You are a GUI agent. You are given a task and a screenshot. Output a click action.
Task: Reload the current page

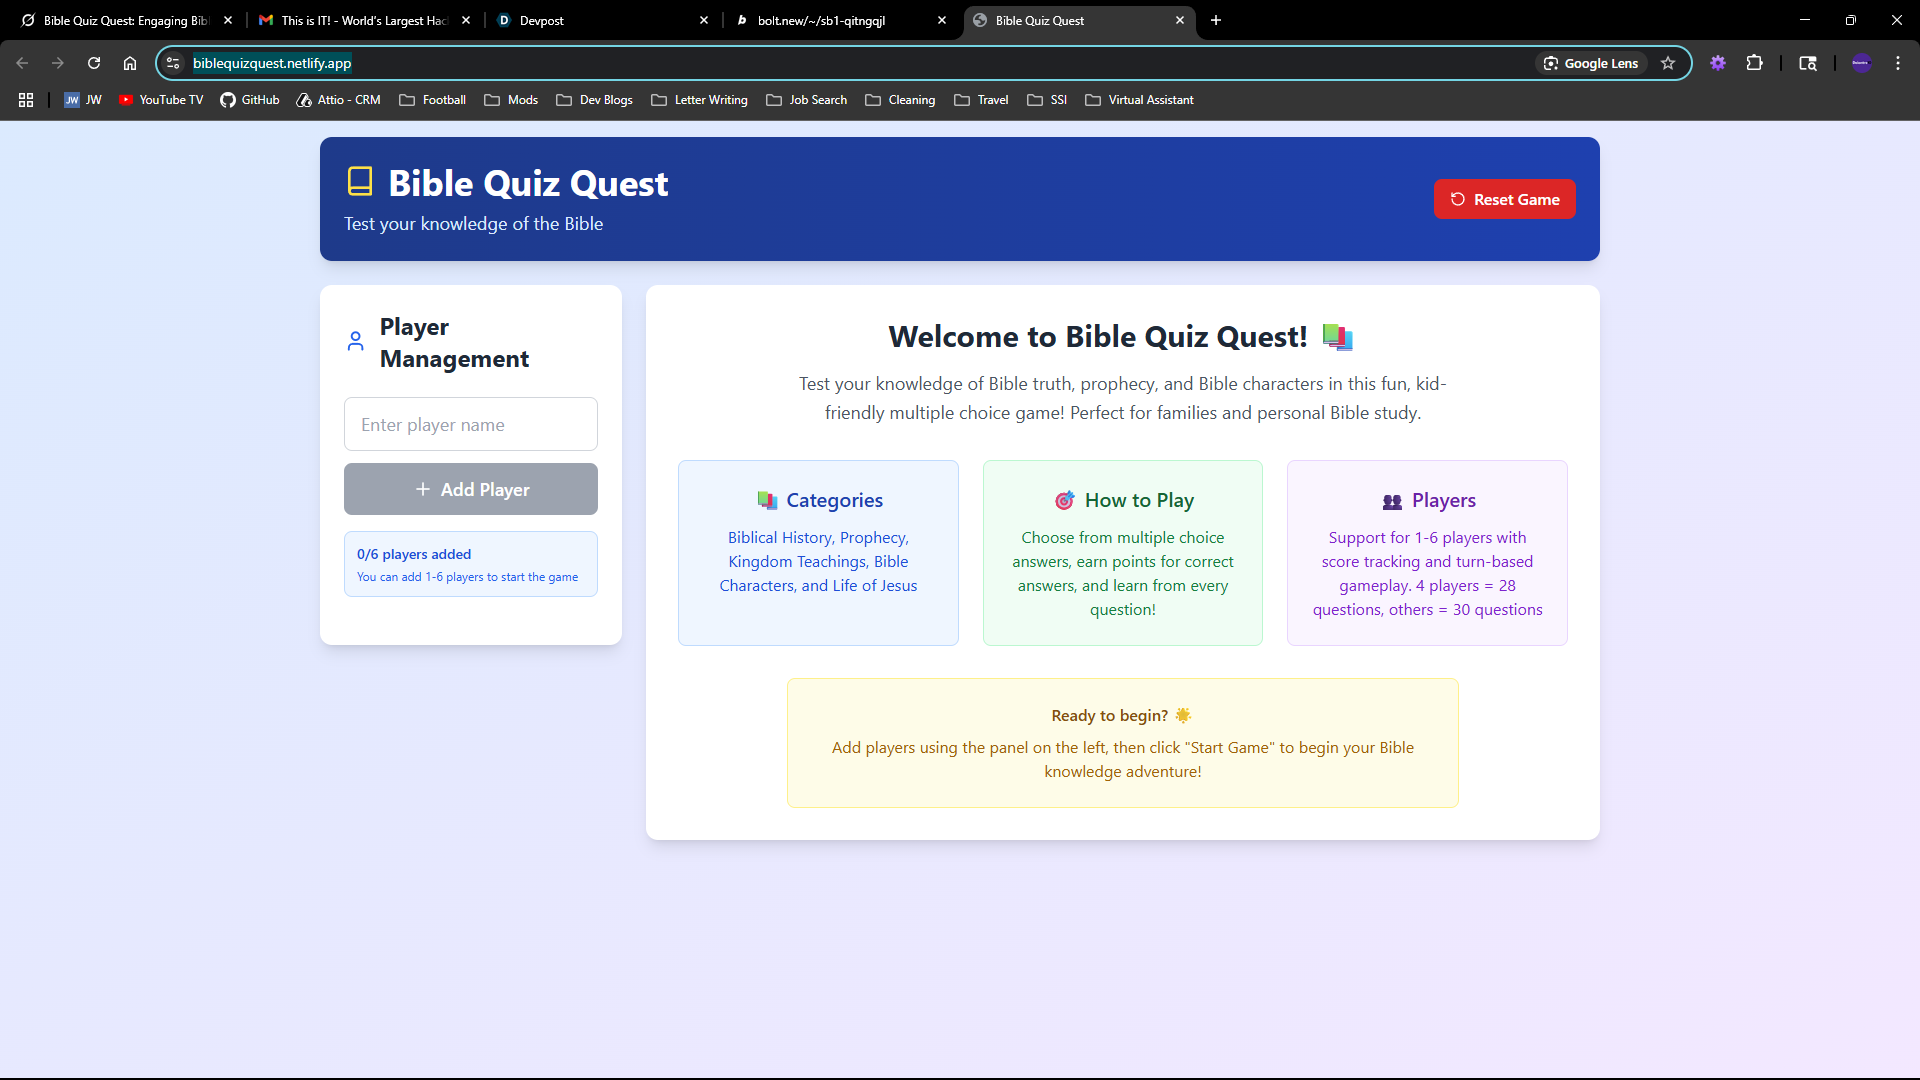[93, 62]
